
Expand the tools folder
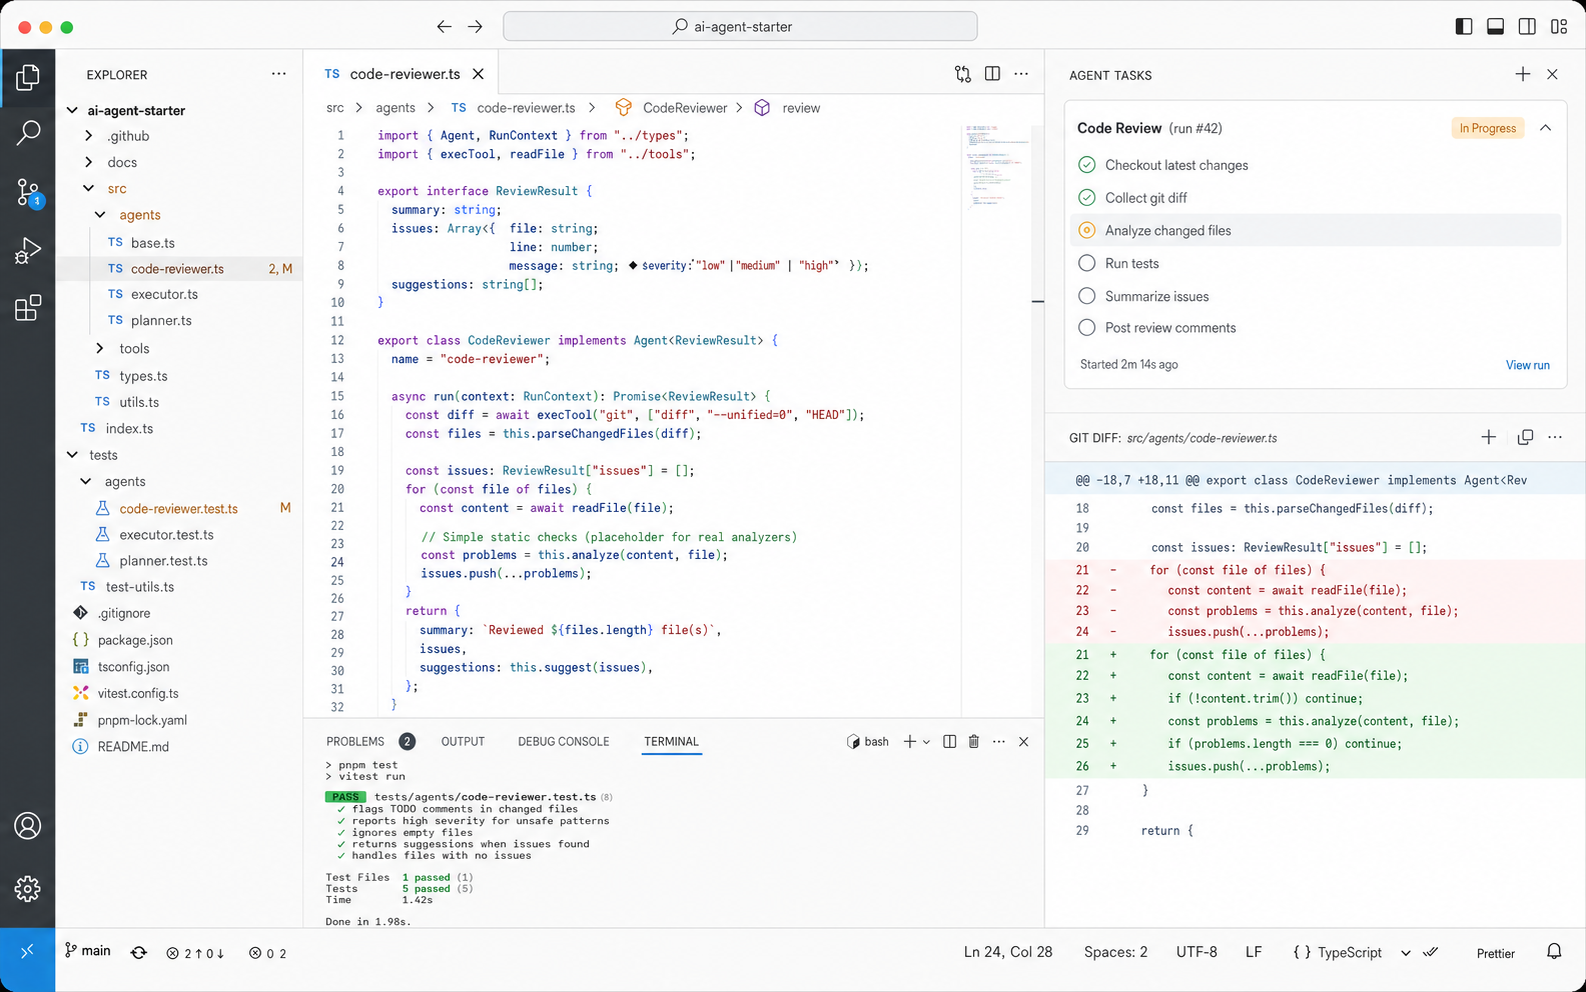point(100,348)
